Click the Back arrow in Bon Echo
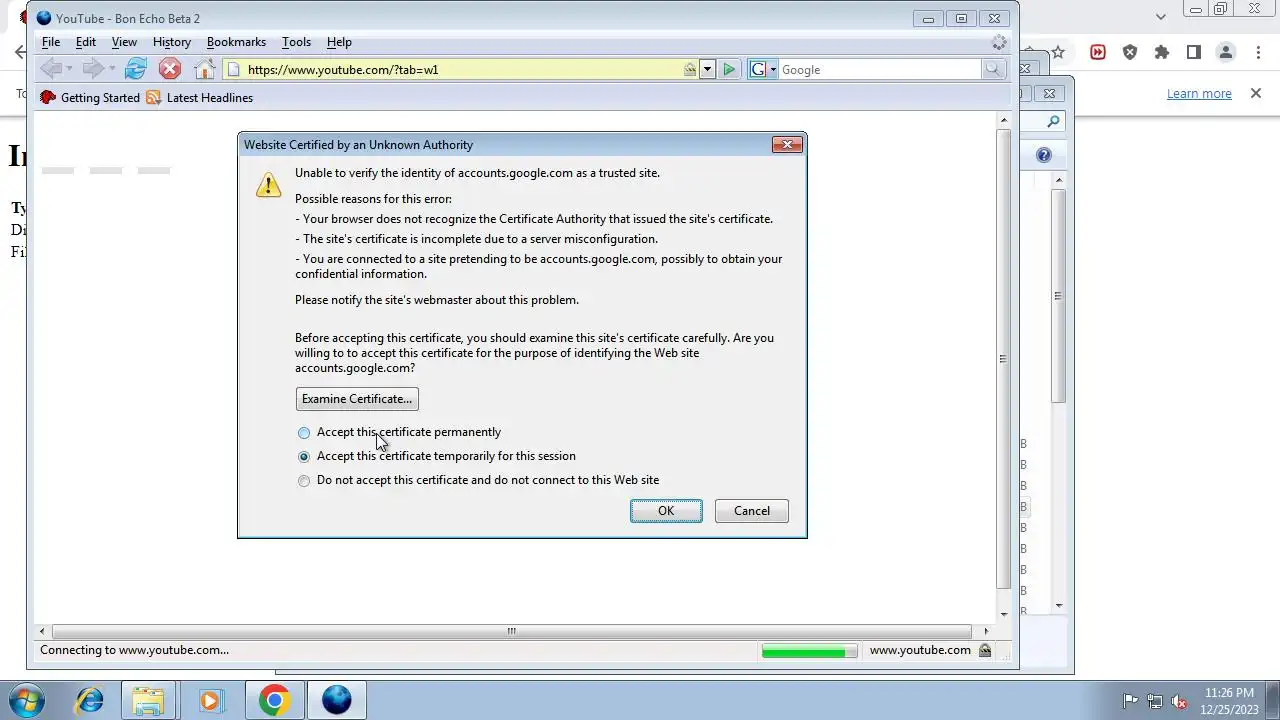Viewport: 1280px width, 720px height. (x=51, y=69)
